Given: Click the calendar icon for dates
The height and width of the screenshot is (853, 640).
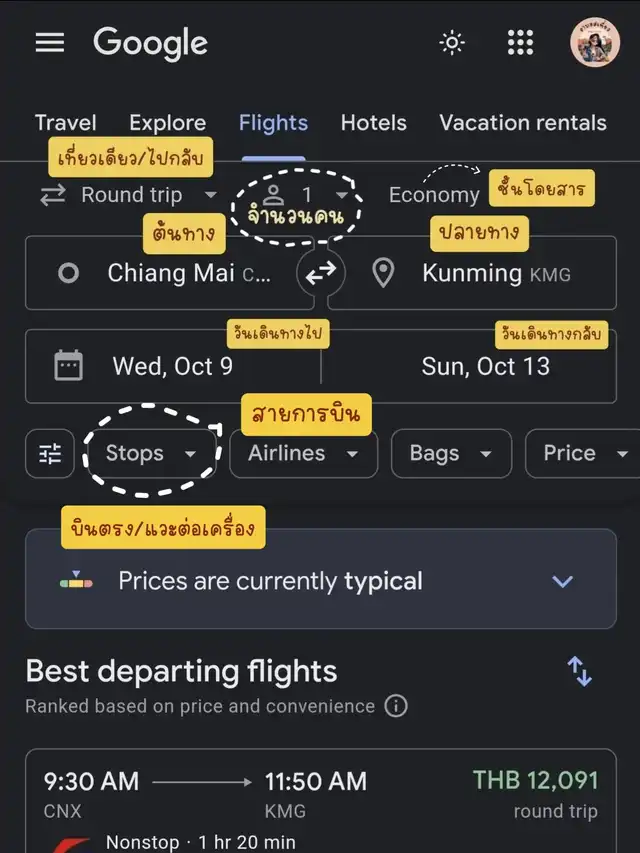Looking at the screenshot, I should point(68,366).
